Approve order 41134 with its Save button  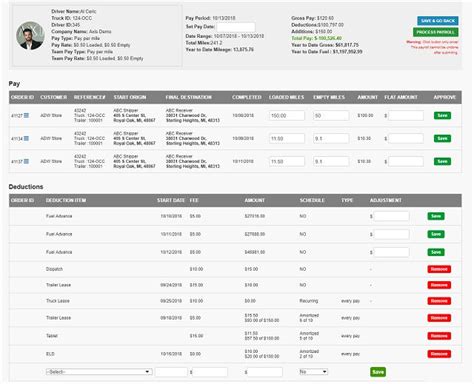click(x=442, y=138)
